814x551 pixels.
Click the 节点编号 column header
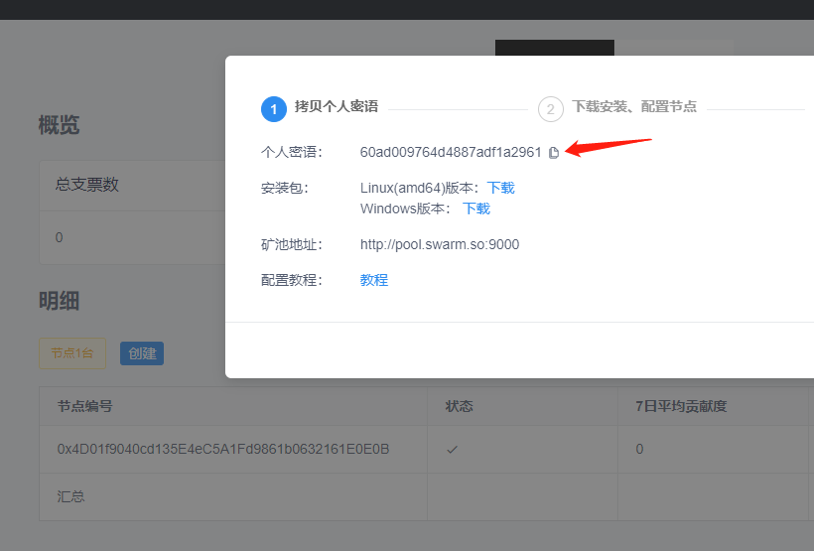[x=85, y=406]
